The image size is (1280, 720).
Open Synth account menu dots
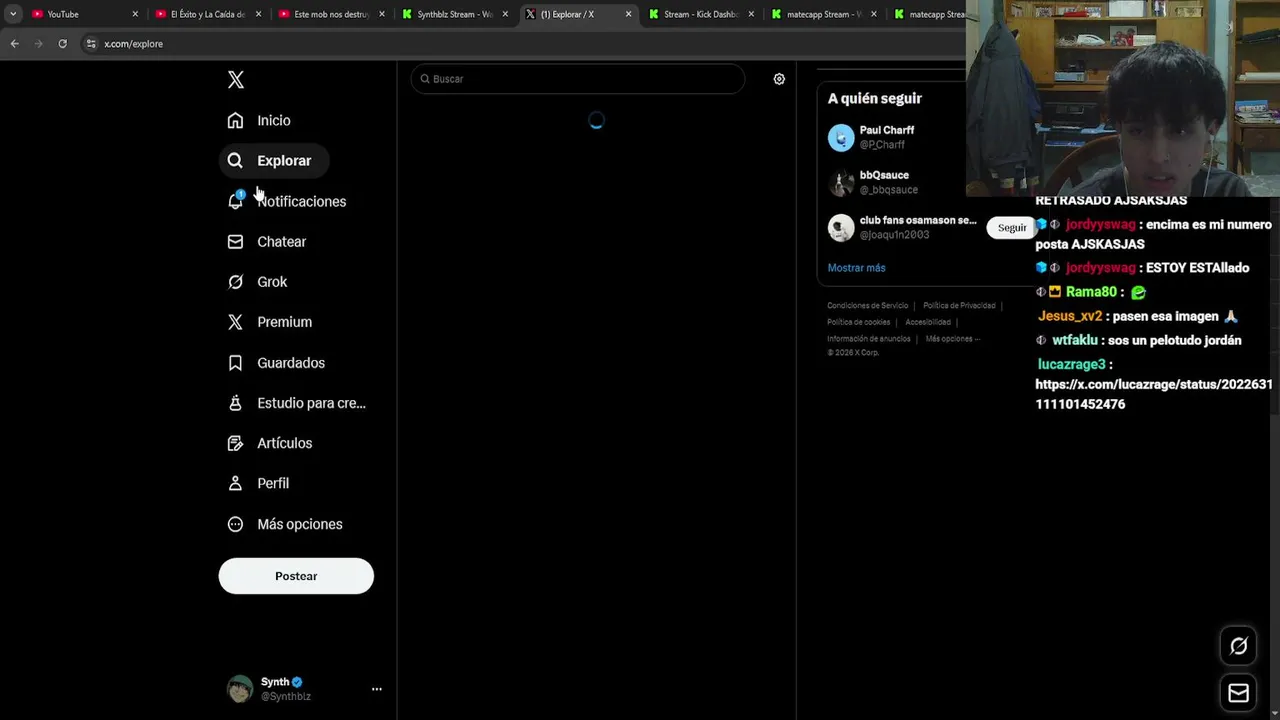click(x=377, y=689)
